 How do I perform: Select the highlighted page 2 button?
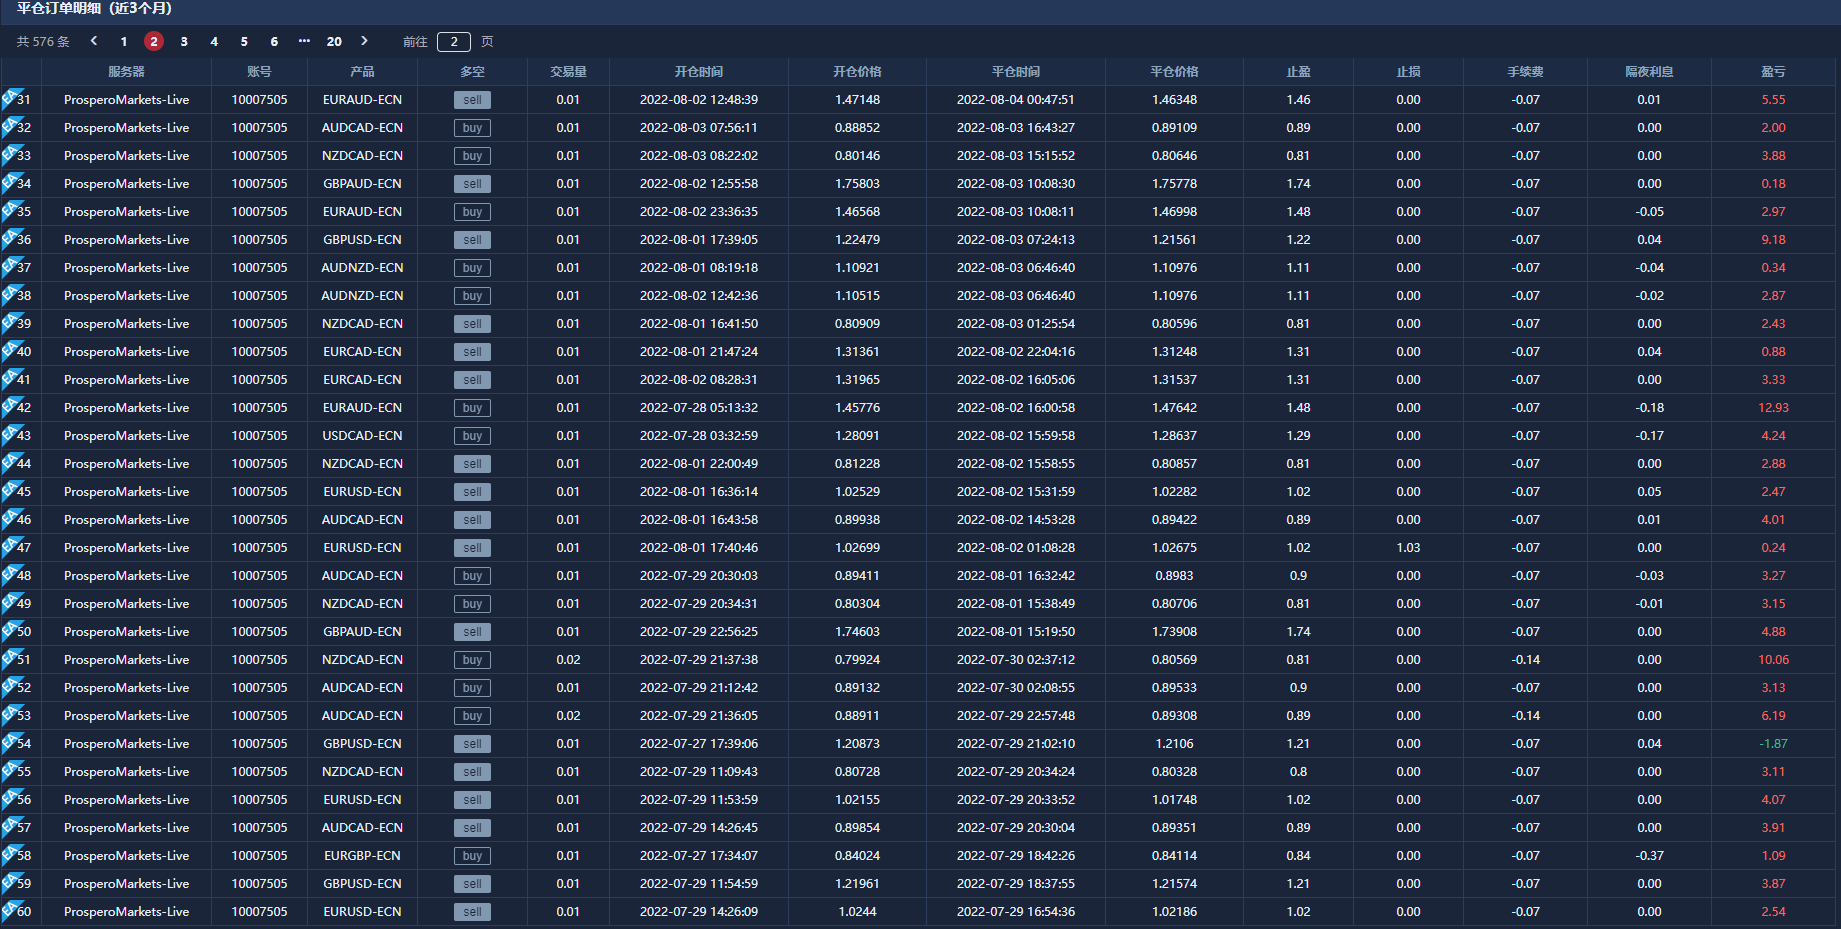point(154,41)
